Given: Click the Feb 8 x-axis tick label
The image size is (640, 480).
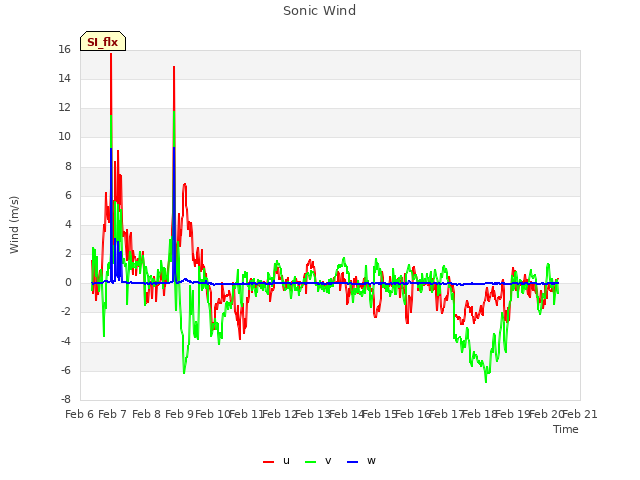Looking at the screenshot, I should [146, 414].
